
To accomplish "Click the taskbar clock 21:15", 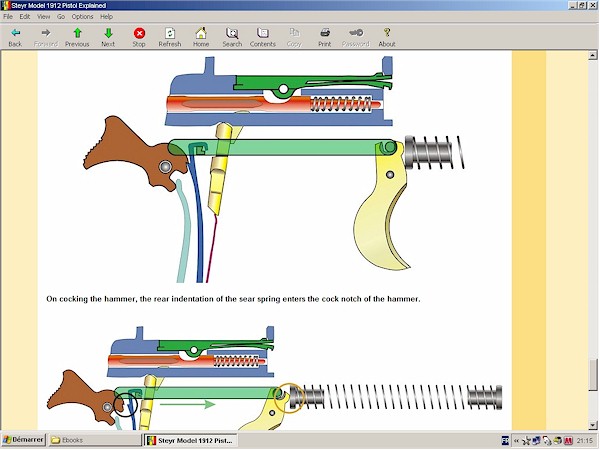I will coord(585,440).
